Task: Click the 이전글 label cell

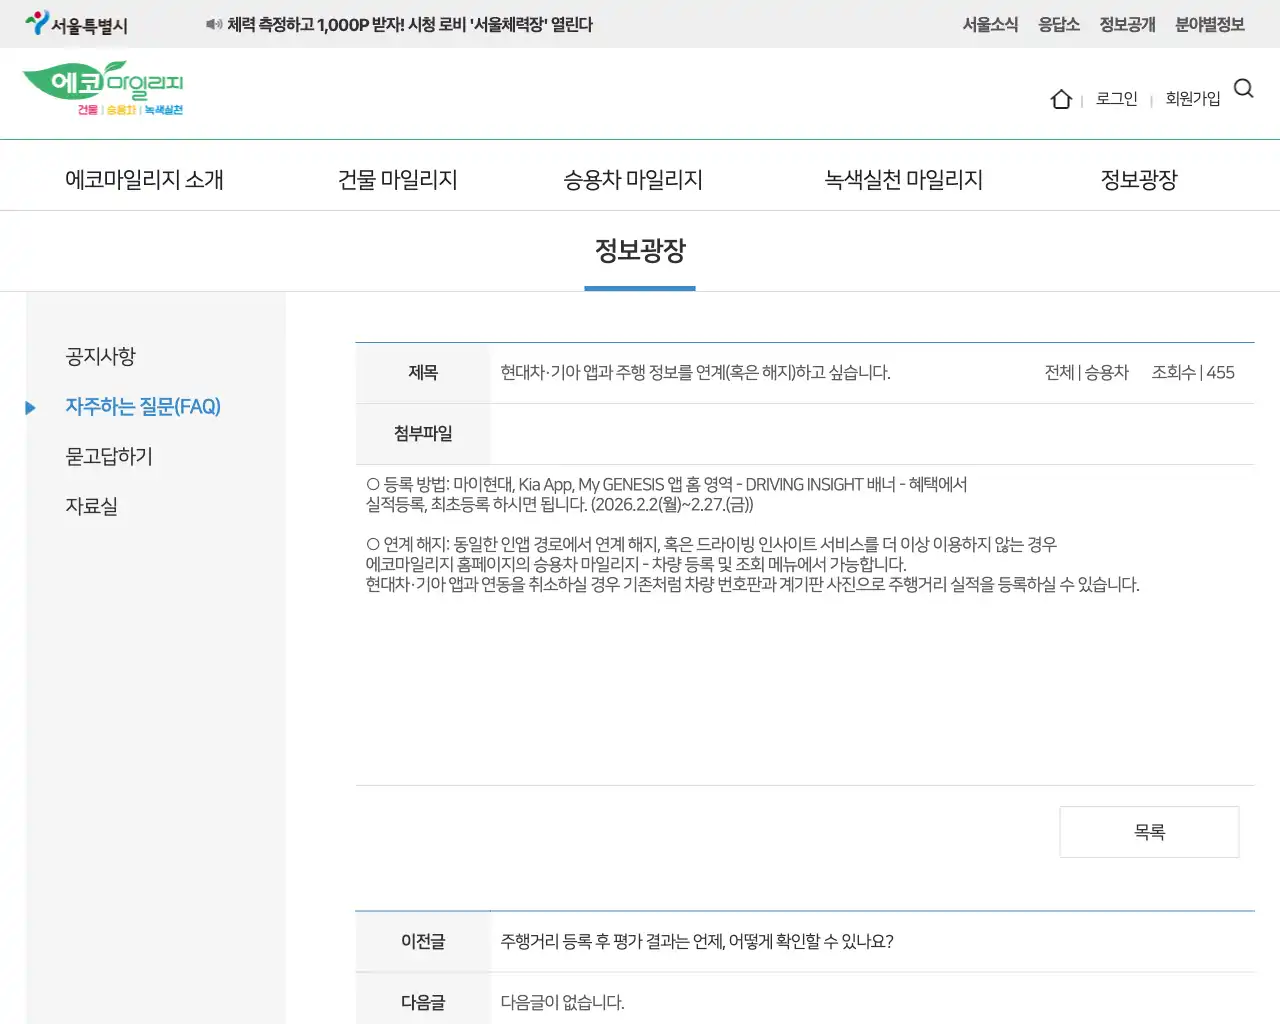Action: click(x=423, y=941)
